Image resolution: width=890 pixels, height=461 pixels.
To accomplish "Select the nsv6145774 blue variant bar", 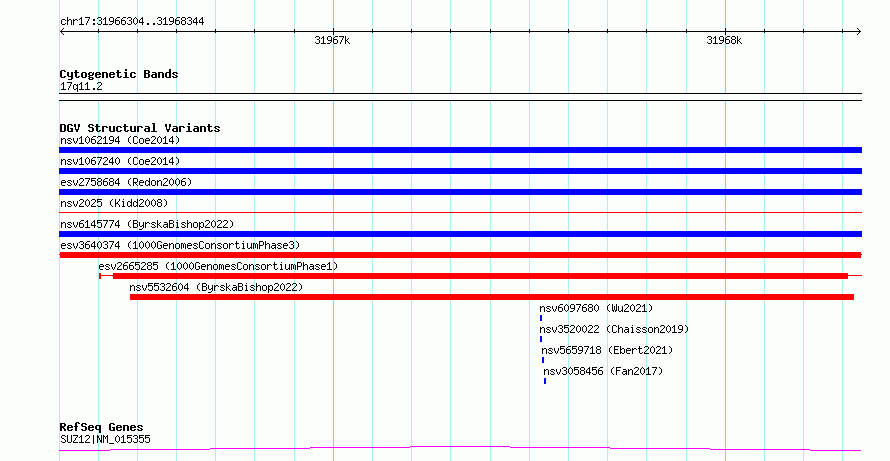I will (460, 234).
